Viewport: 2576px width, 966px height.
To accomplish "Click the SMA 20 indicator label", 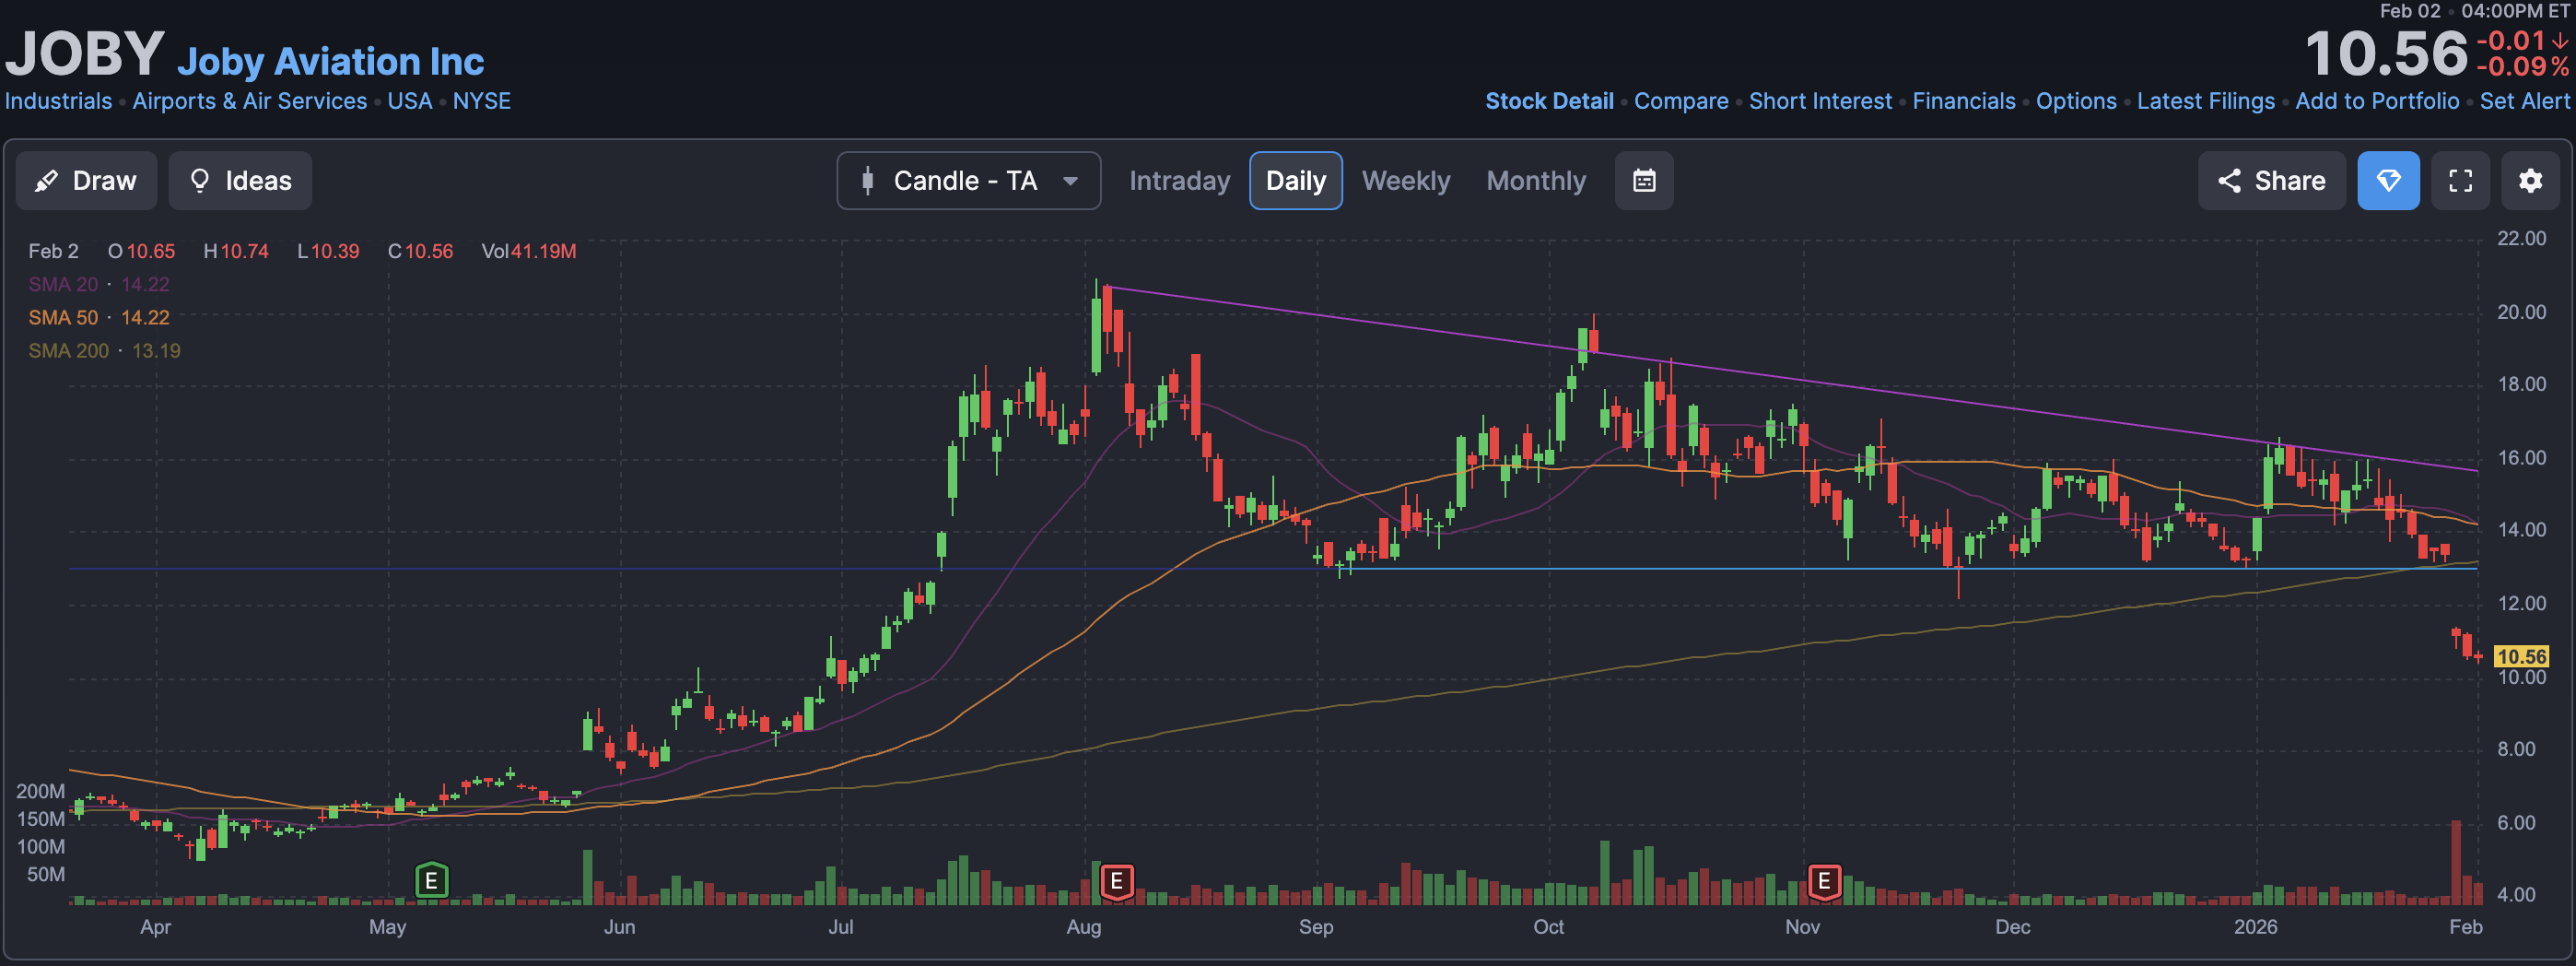I will point(63,285).
